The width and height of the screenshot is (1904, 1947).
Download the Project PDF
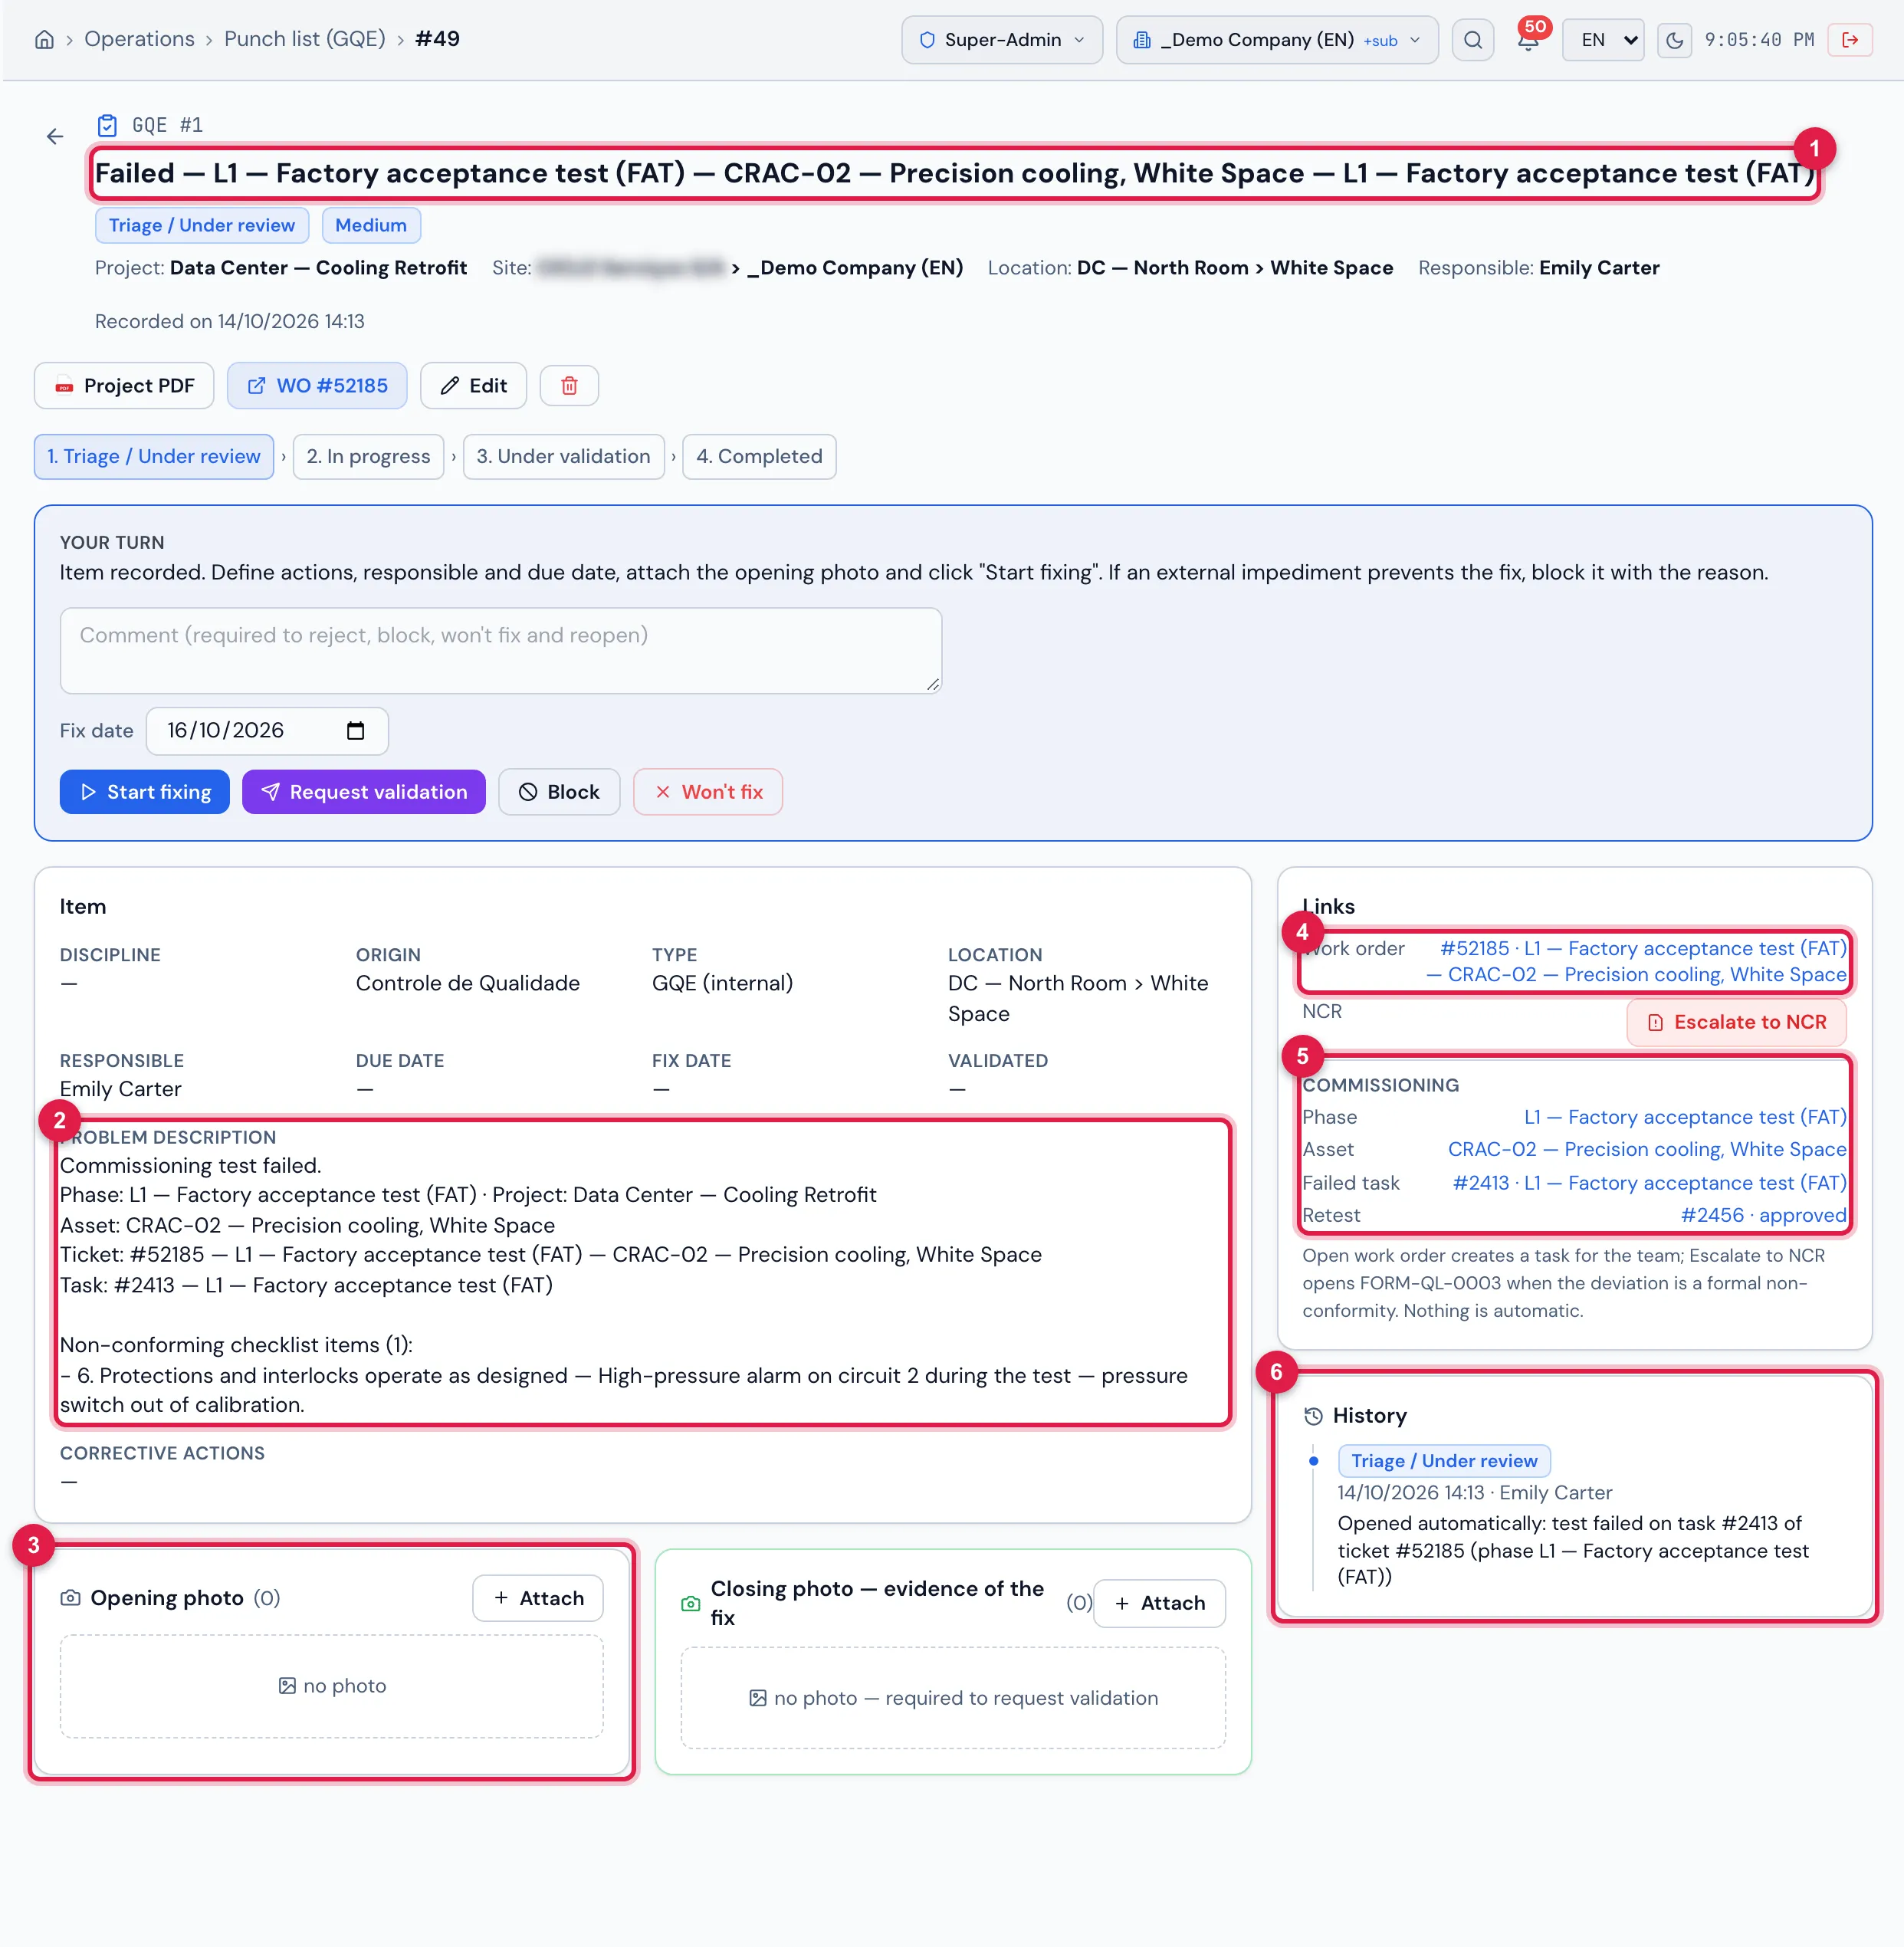point(124,386)
